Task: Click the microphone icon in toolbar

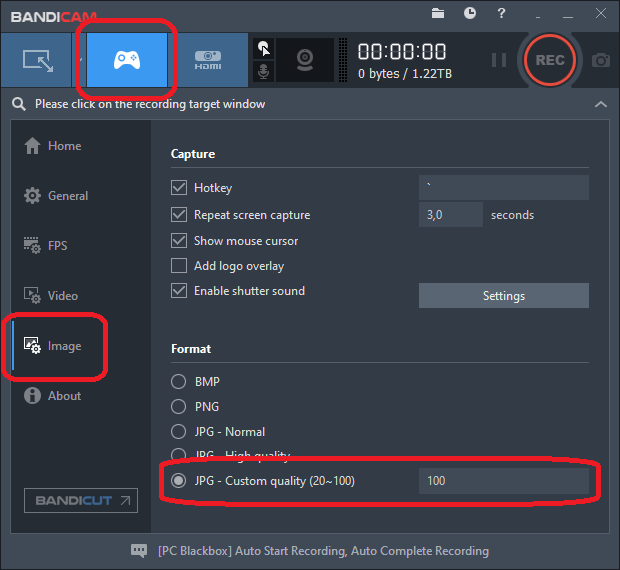Action: [264, 73]
